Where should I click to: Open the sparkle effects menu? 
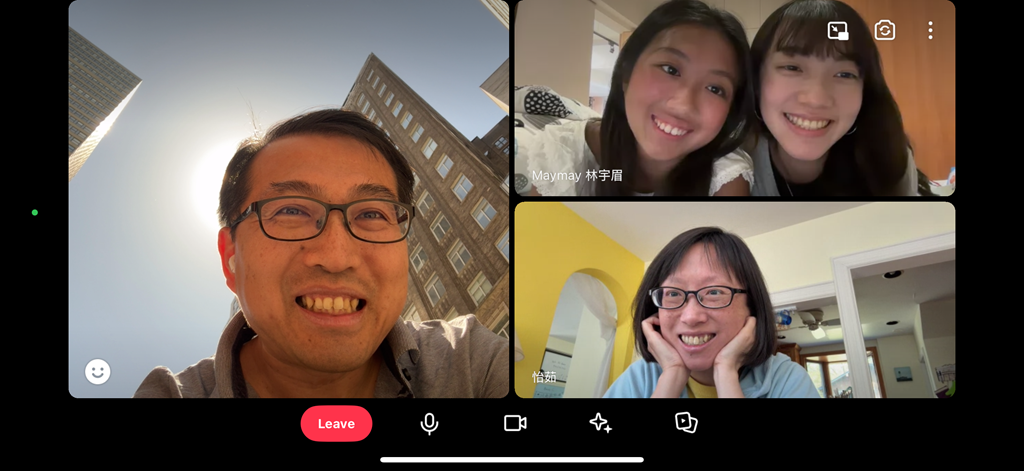point(600,423)
